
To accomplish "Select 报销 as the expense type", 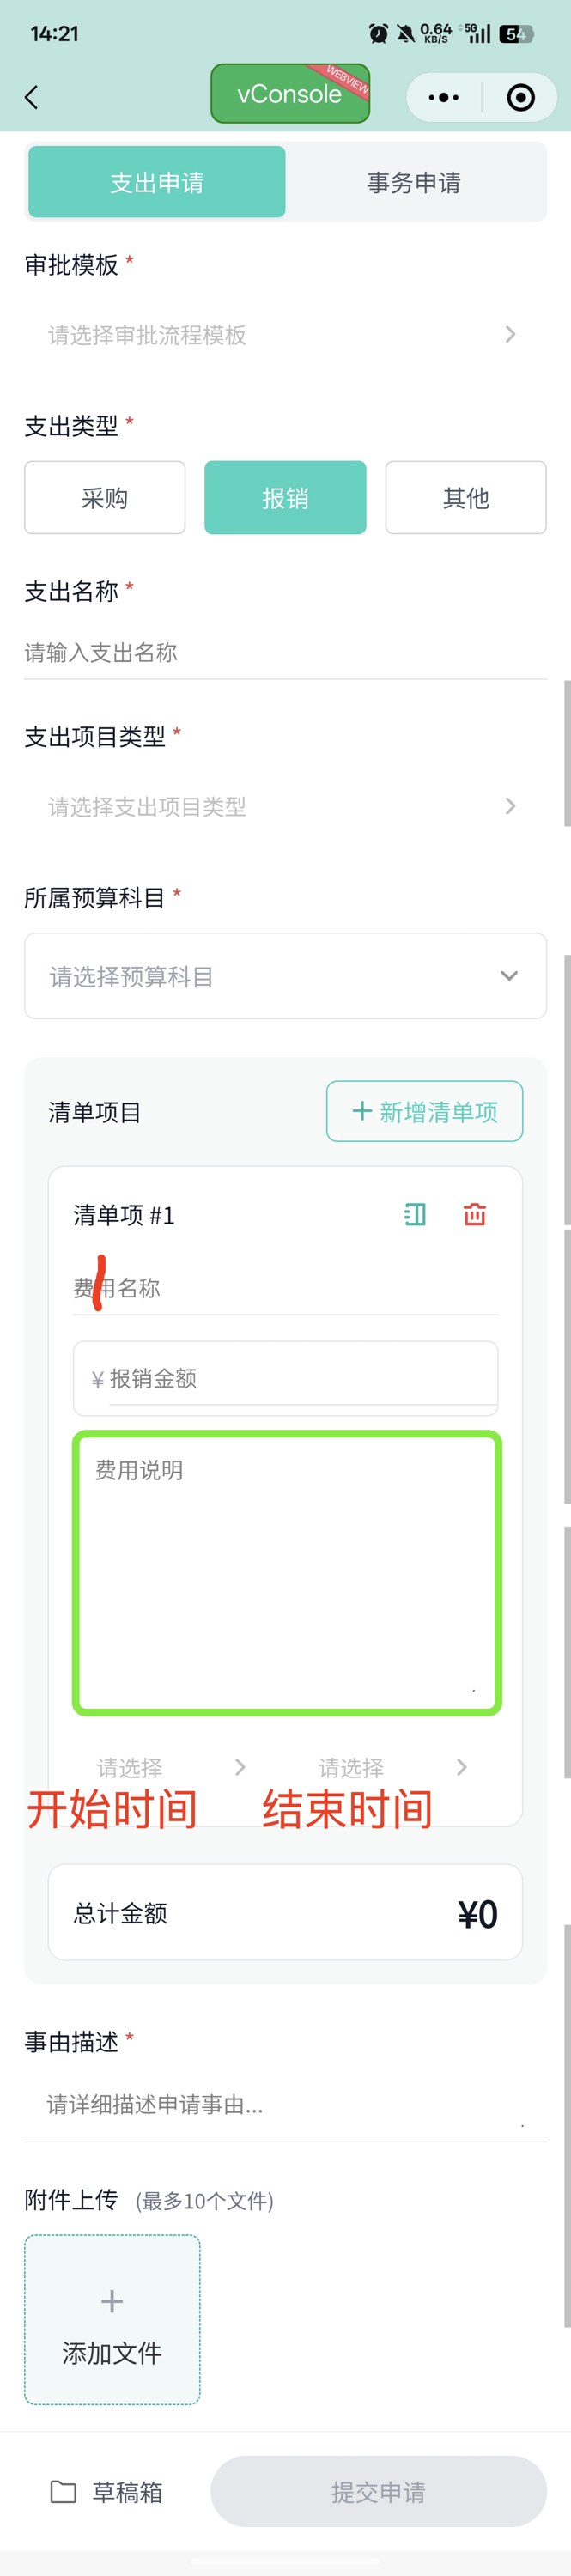I will coord(285,498).
